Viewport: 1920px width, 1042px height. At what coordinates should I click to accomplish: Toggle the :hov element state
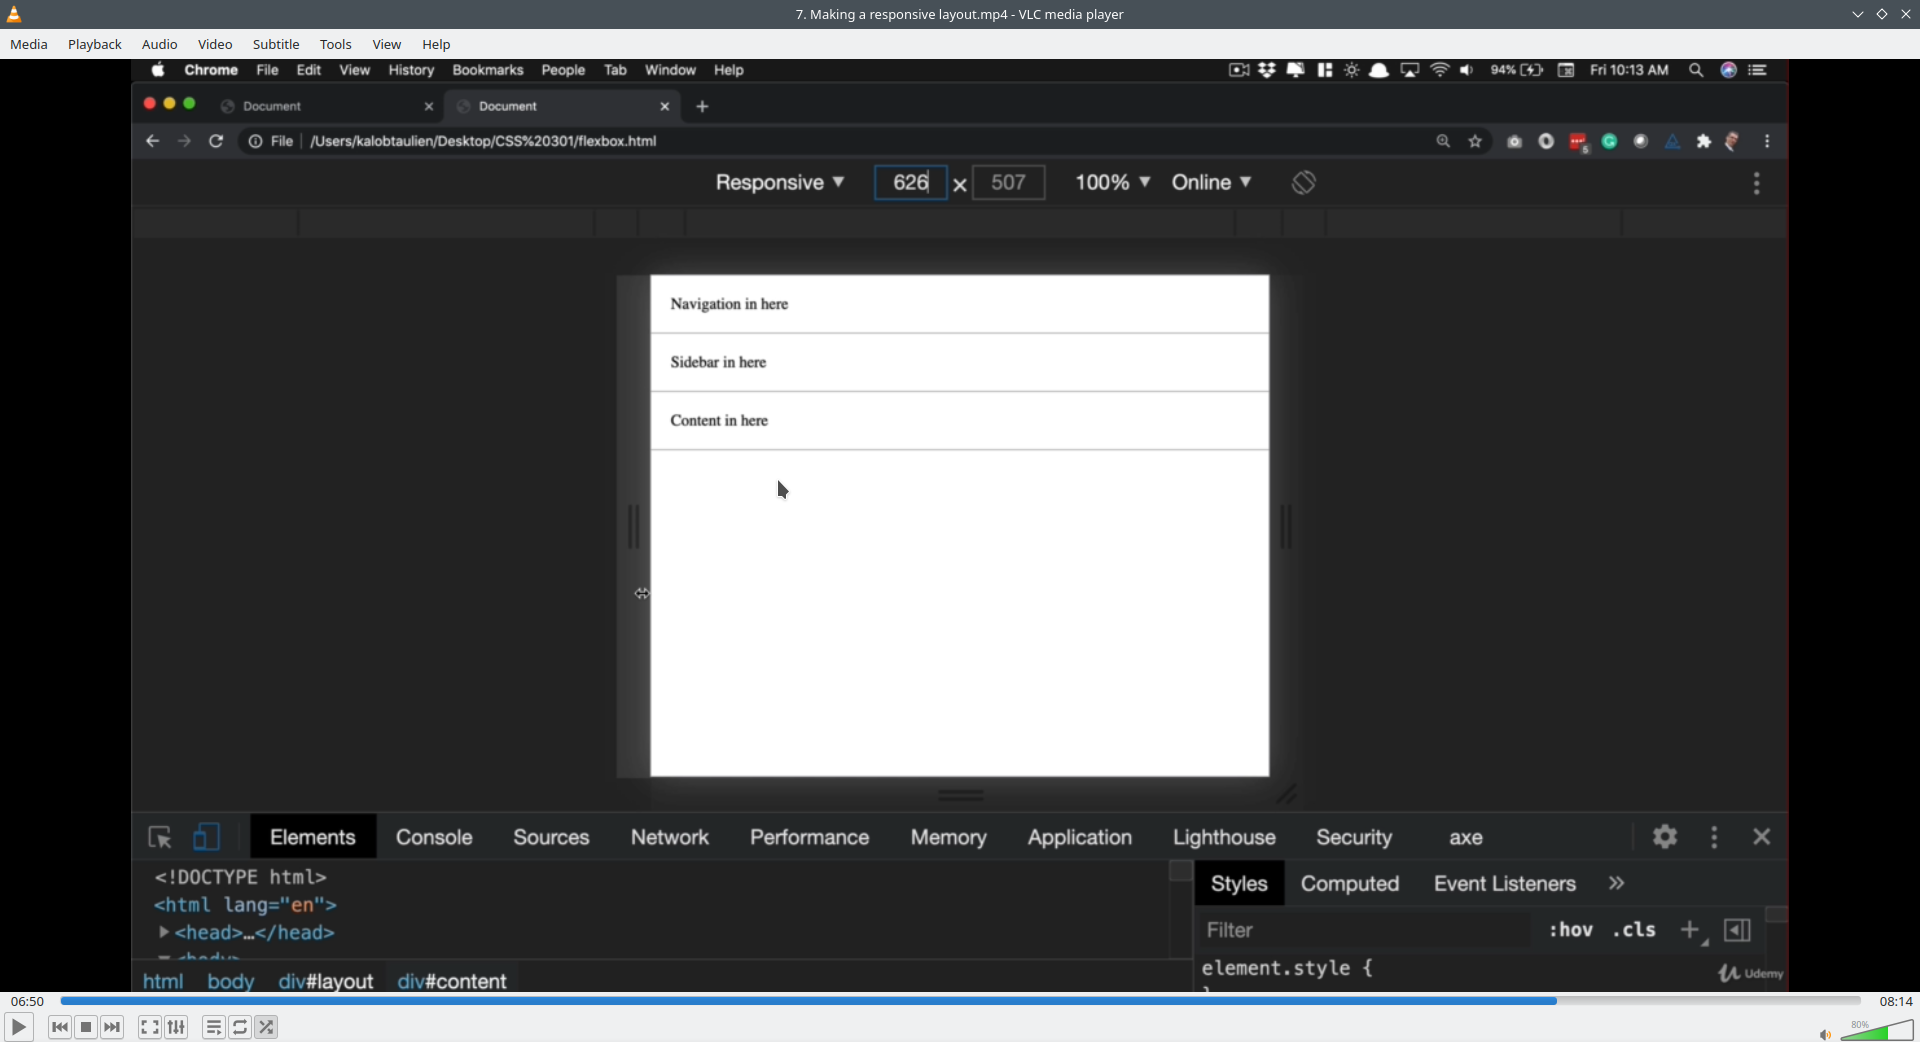[x=1571, y=930]
